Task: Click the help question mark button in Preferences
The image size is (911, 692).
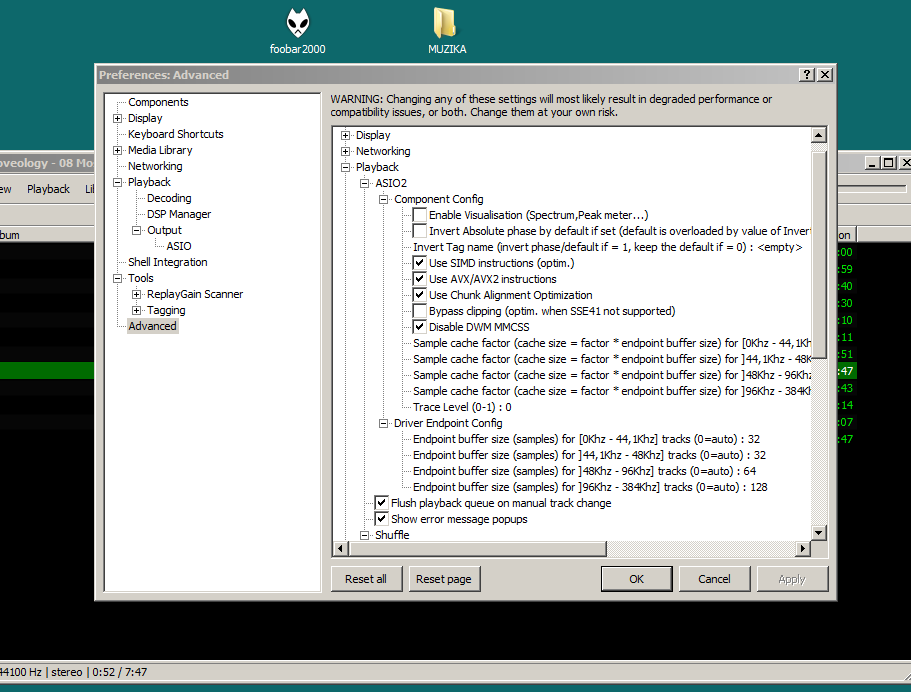Action: click(806, 74)
